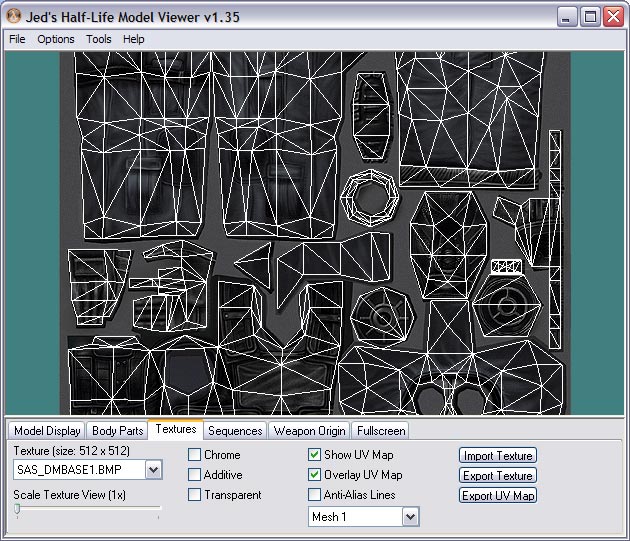Click the Export UV Map button
Image resolution: width=630 pixels, height=541 pixels.
pos(498,496)
